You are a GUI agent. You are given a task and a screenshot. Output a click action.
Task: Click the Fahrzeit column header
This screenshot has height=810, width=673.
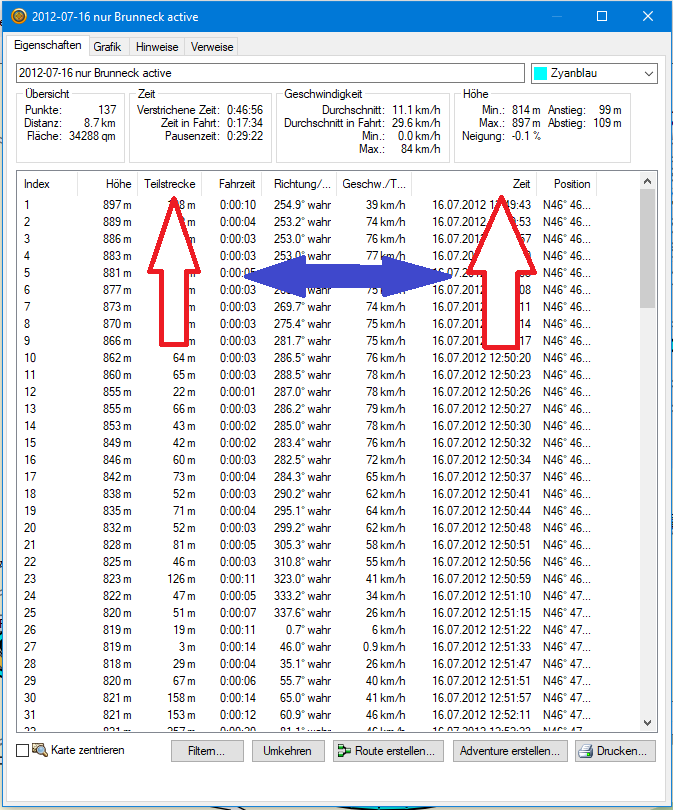click(x=237, y=184)
